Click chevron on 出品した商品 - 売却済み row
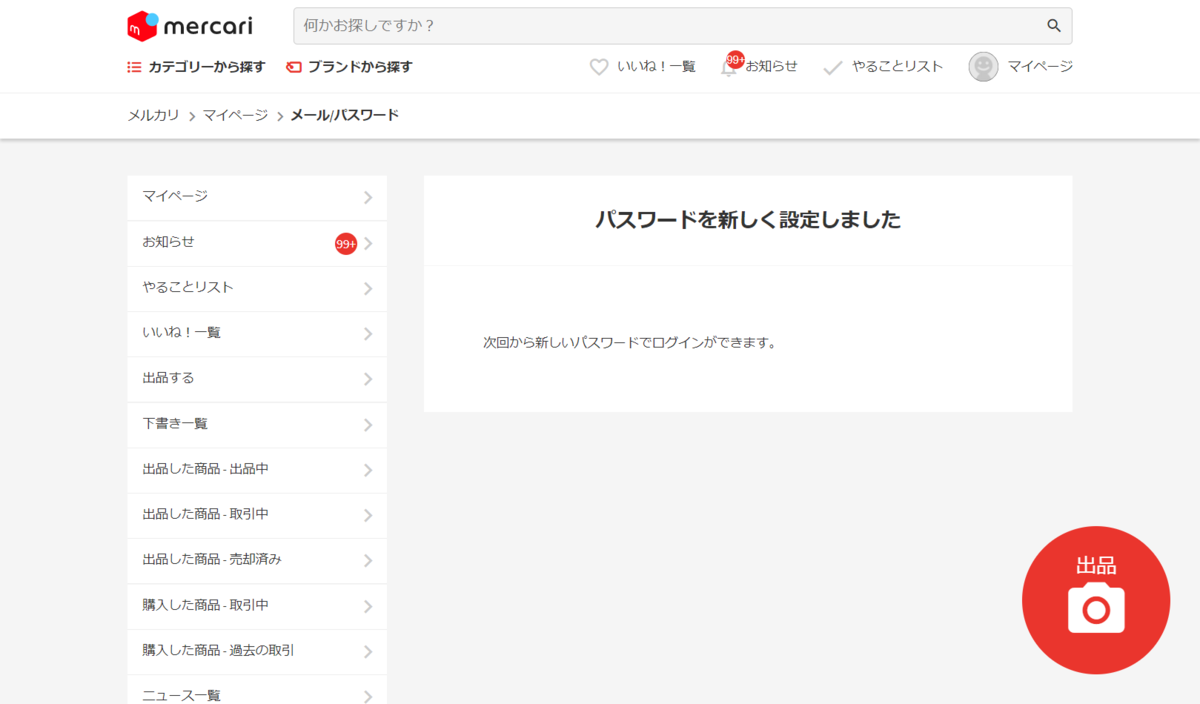1200x704 pixels. click(x=368, y=562)
